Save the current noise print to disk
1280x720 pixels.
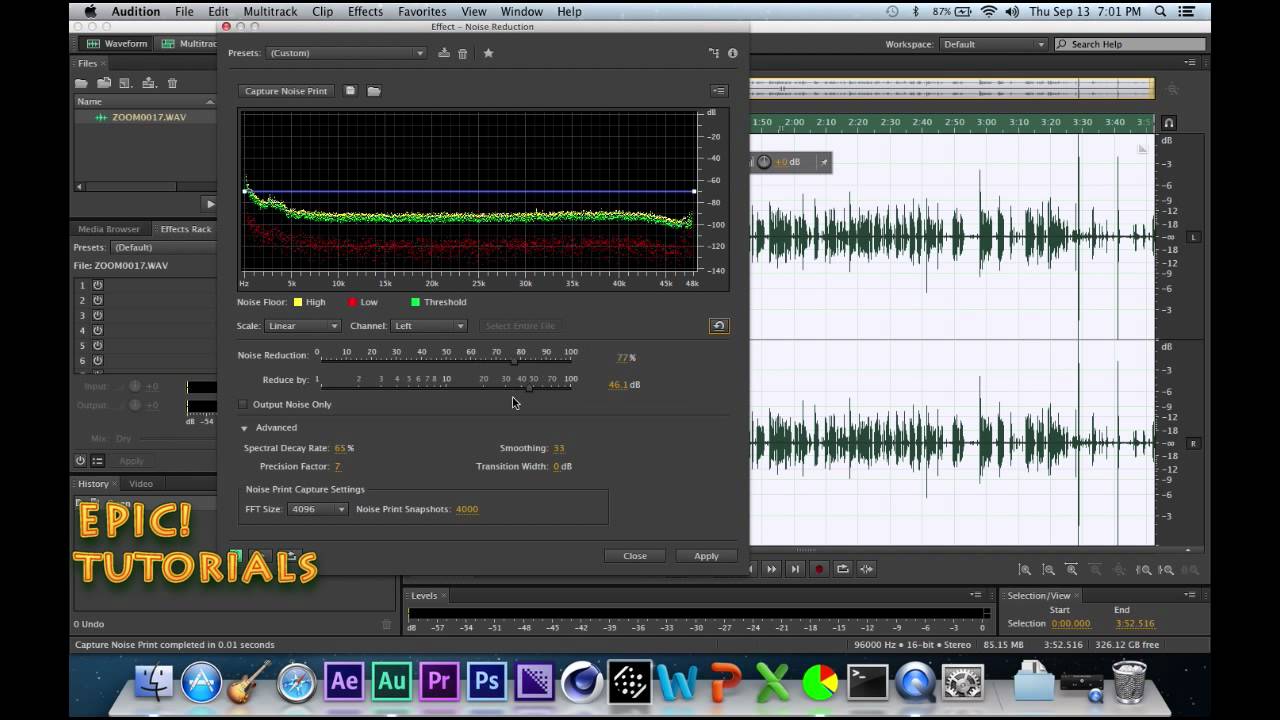pos(350,91)
